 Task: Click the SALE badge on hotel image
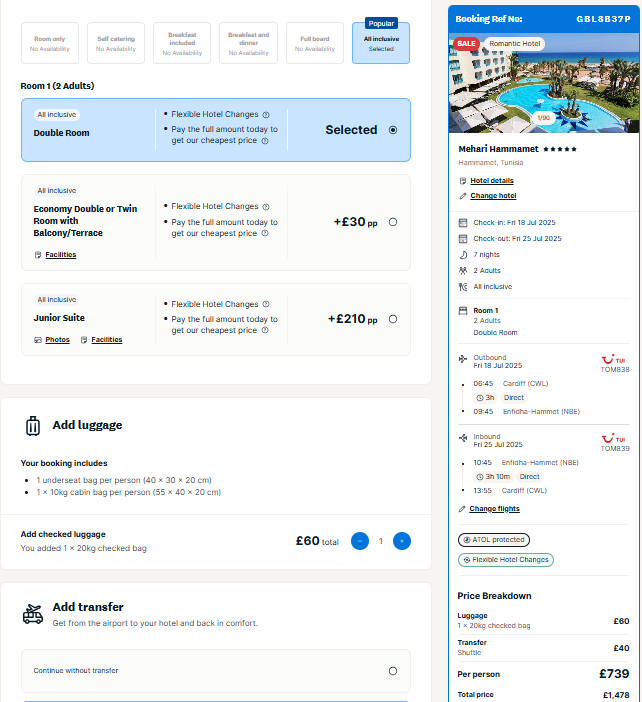[466, 43]
